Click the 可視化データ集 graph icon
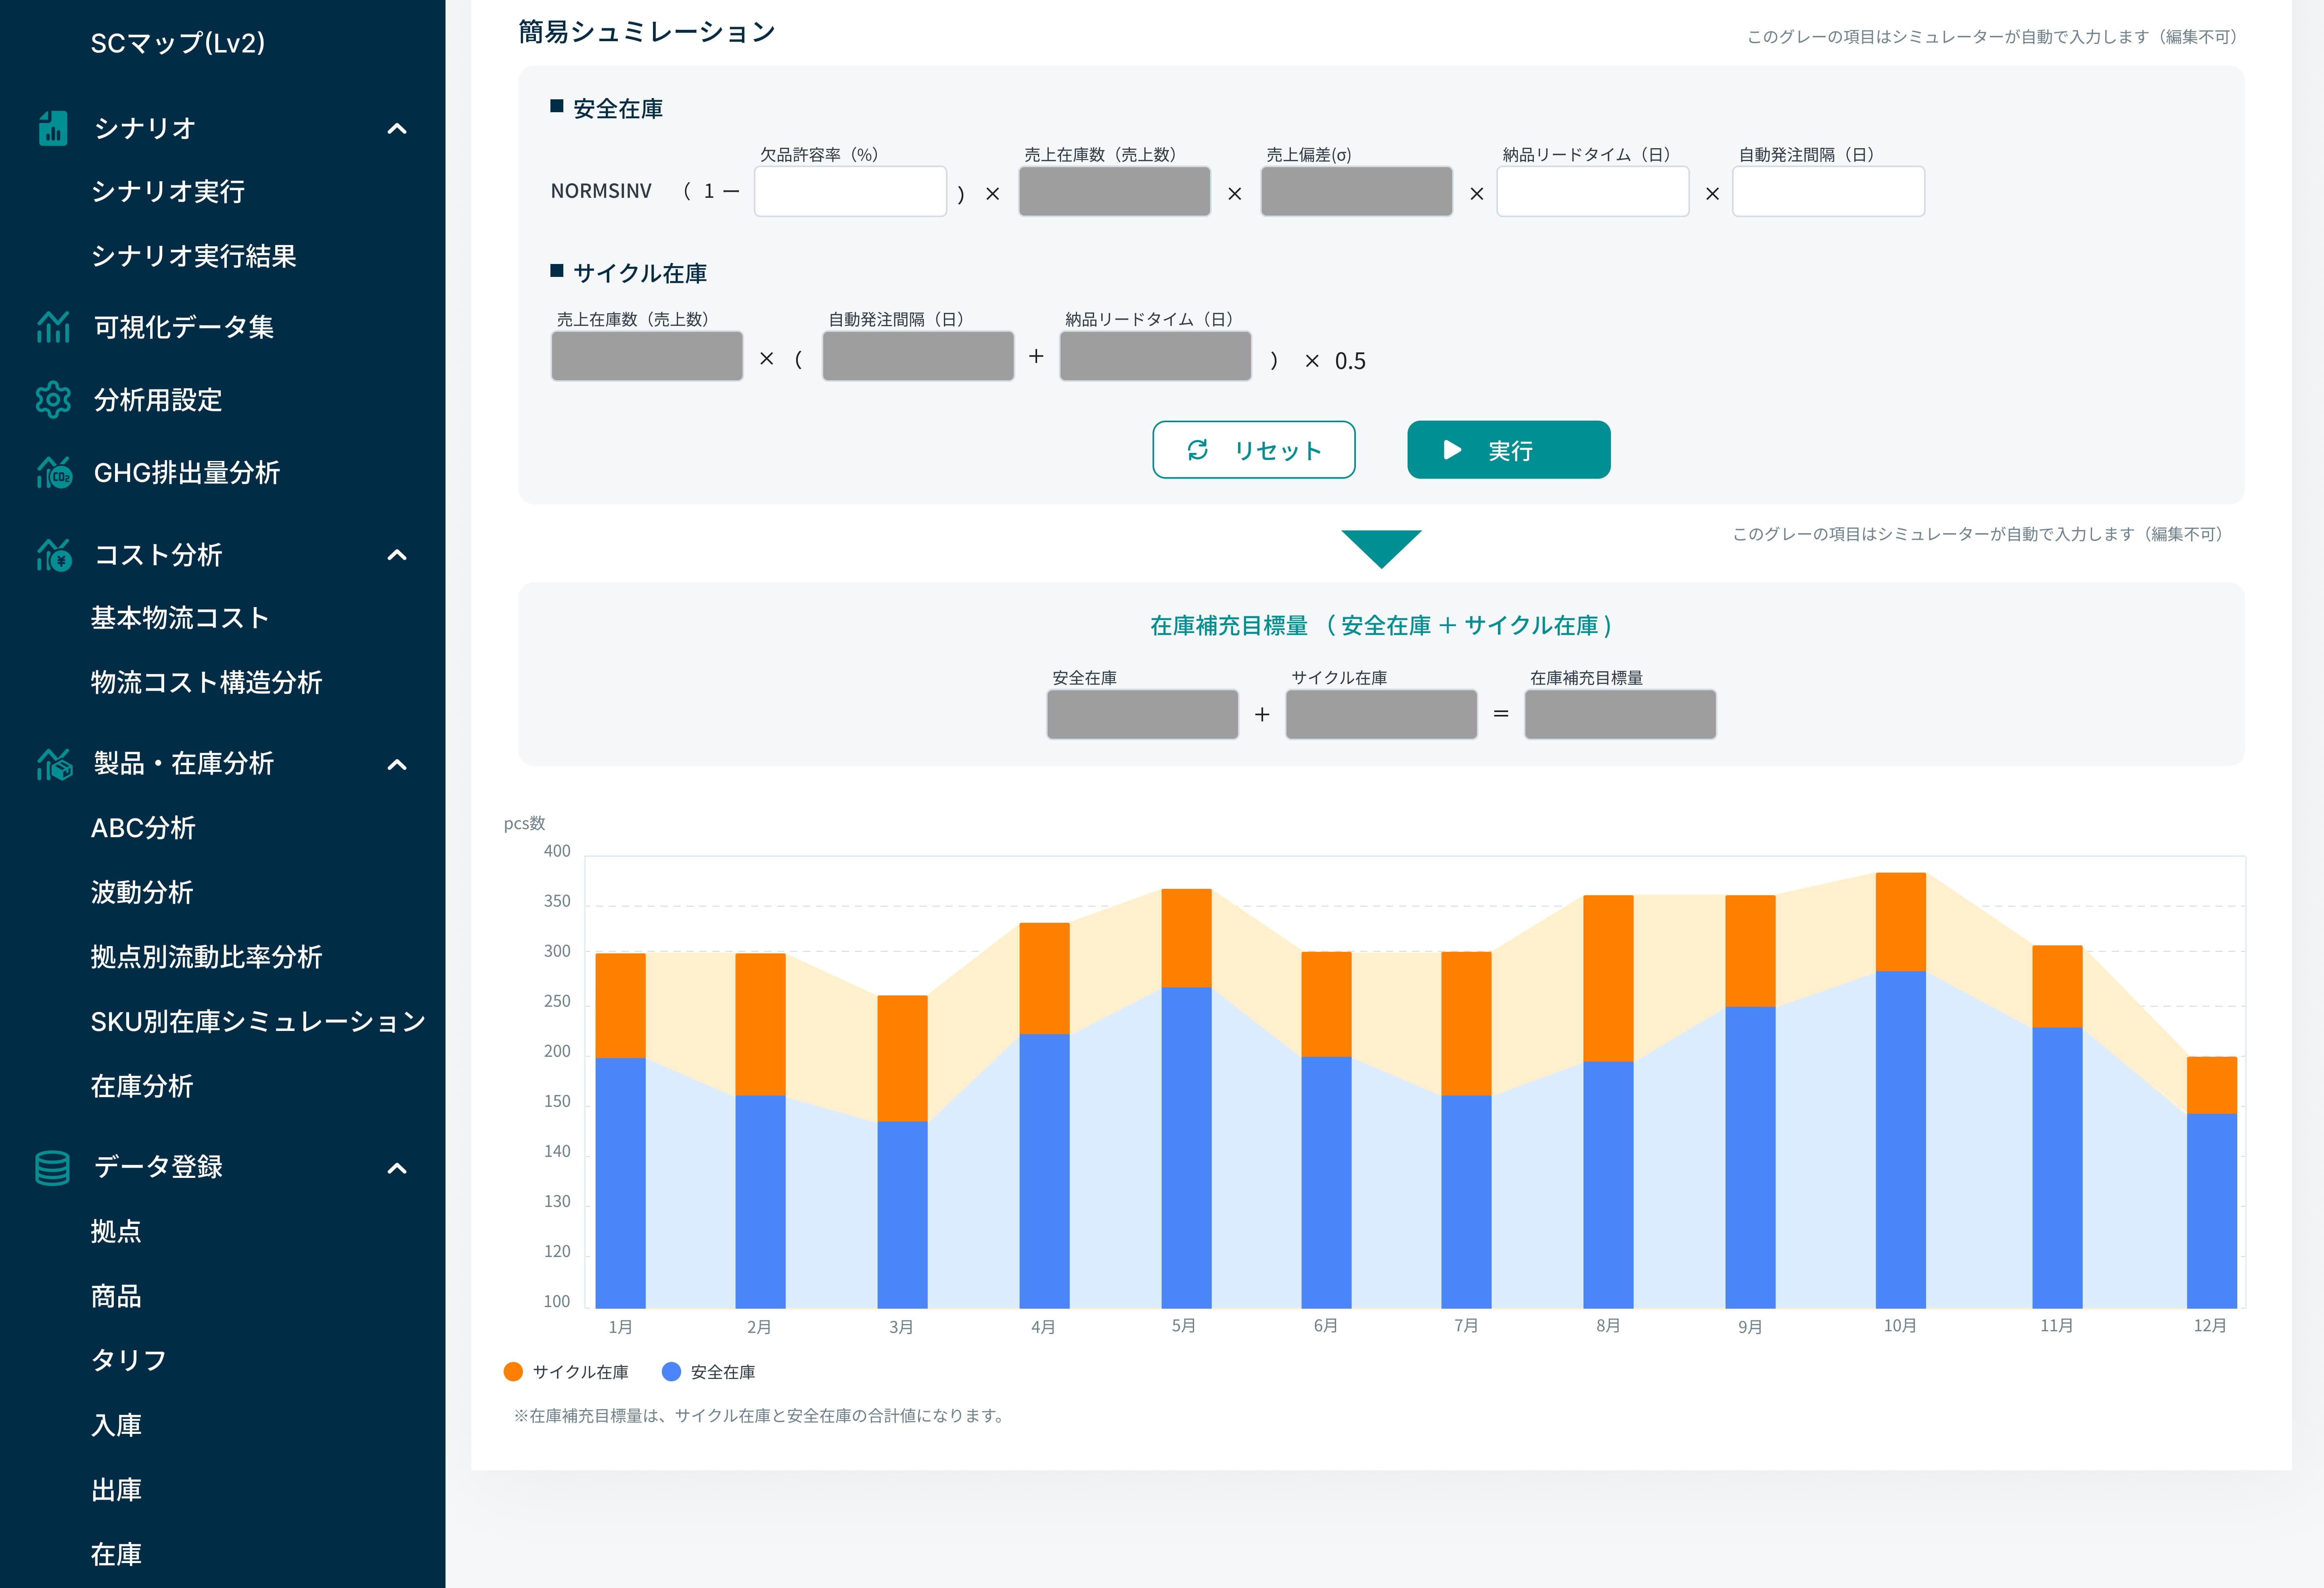 point(53,327)
